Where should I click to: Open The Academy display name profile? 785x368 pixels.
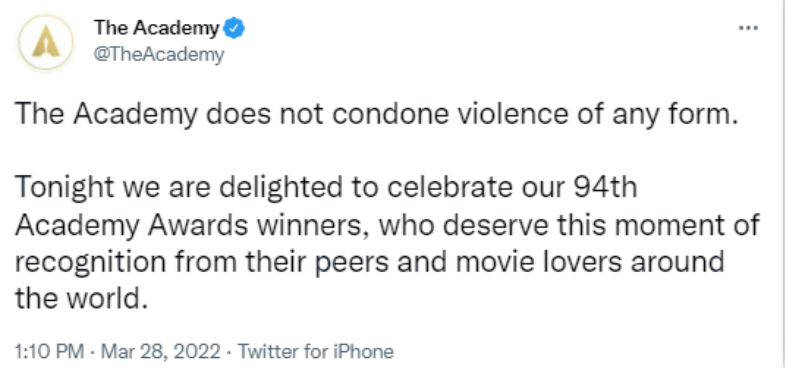coord(157,29)
